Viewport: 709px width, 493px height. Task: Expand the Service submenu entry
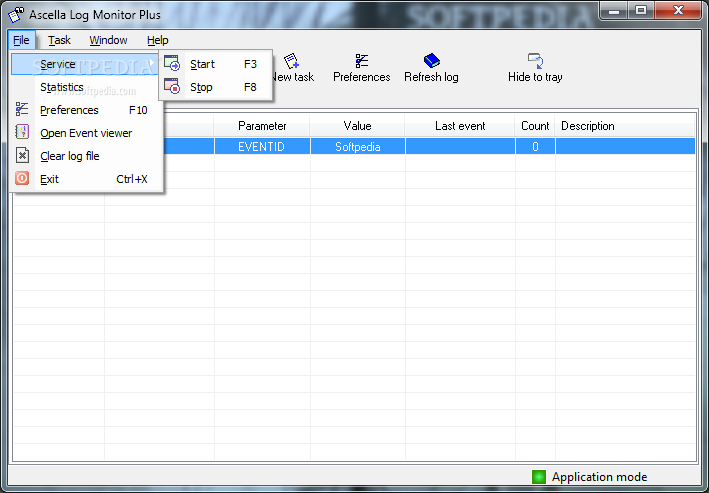click(x=85, y=64)
